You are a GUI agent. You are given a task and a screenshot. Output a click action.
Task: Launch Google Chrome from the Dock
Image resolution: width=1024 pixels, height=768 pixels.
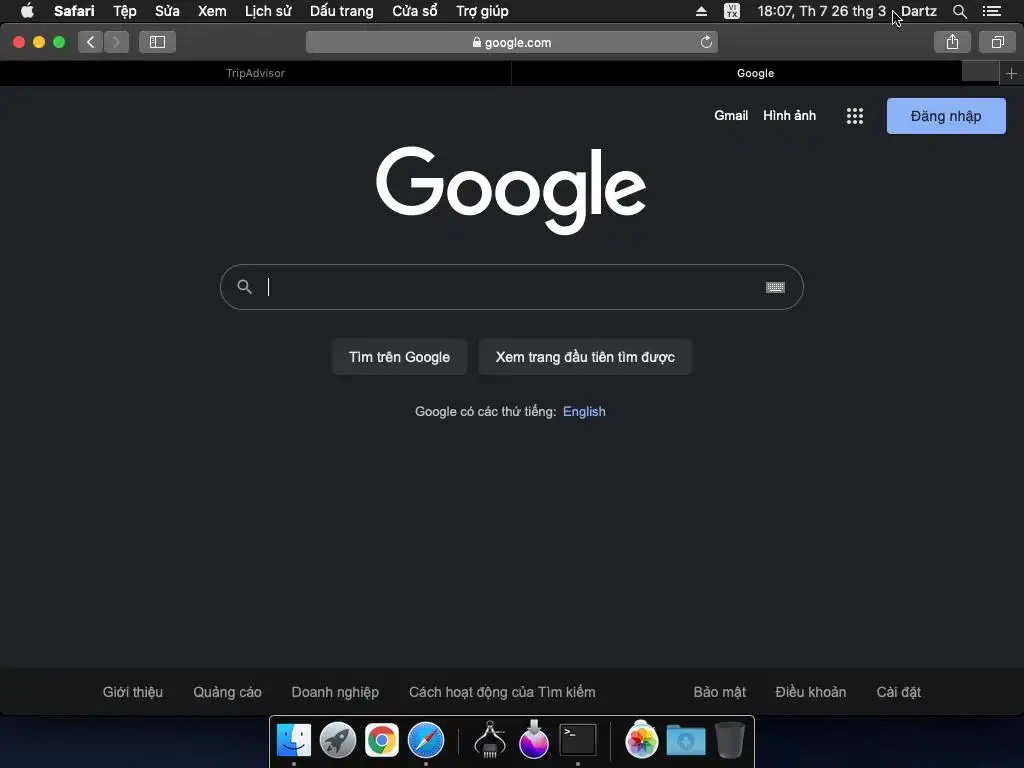[382, 741]
